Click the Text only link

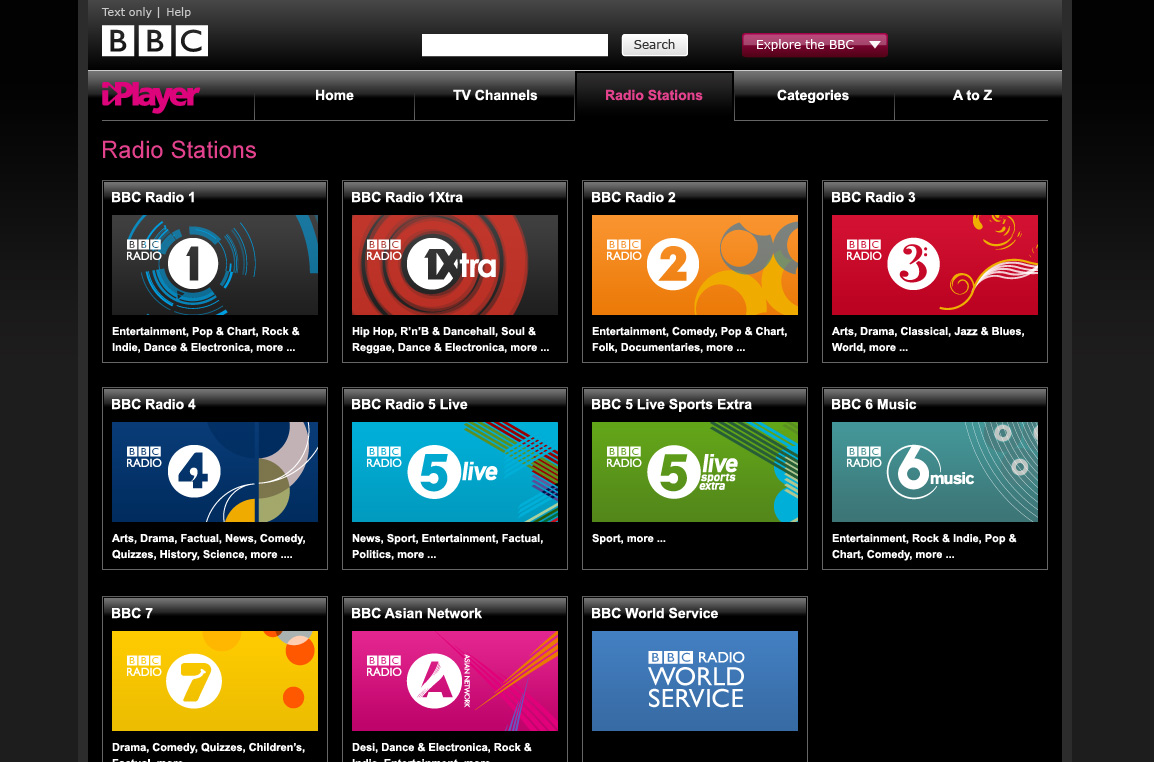(x=127, y=12)
